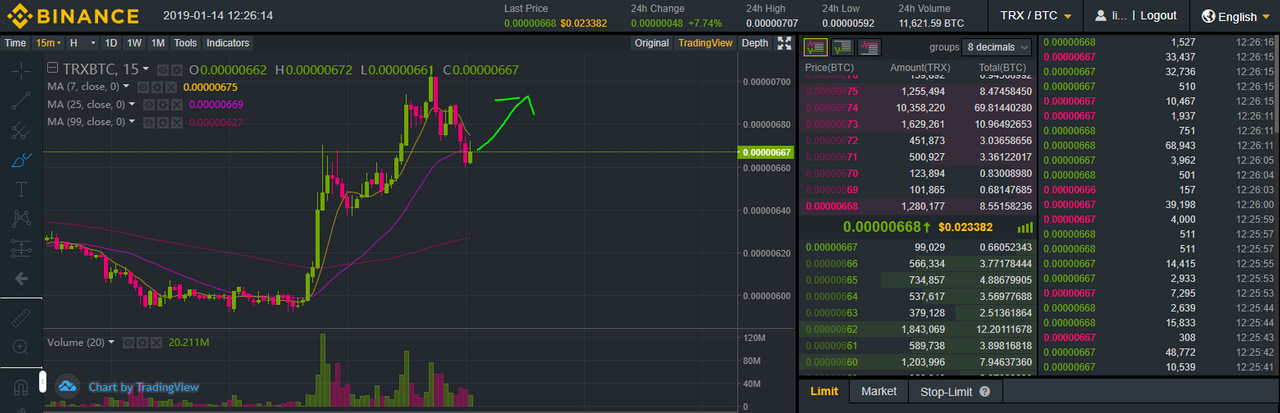
Task: Click the Logout link
Action: pyautogui.click(x=1158, y=16)
